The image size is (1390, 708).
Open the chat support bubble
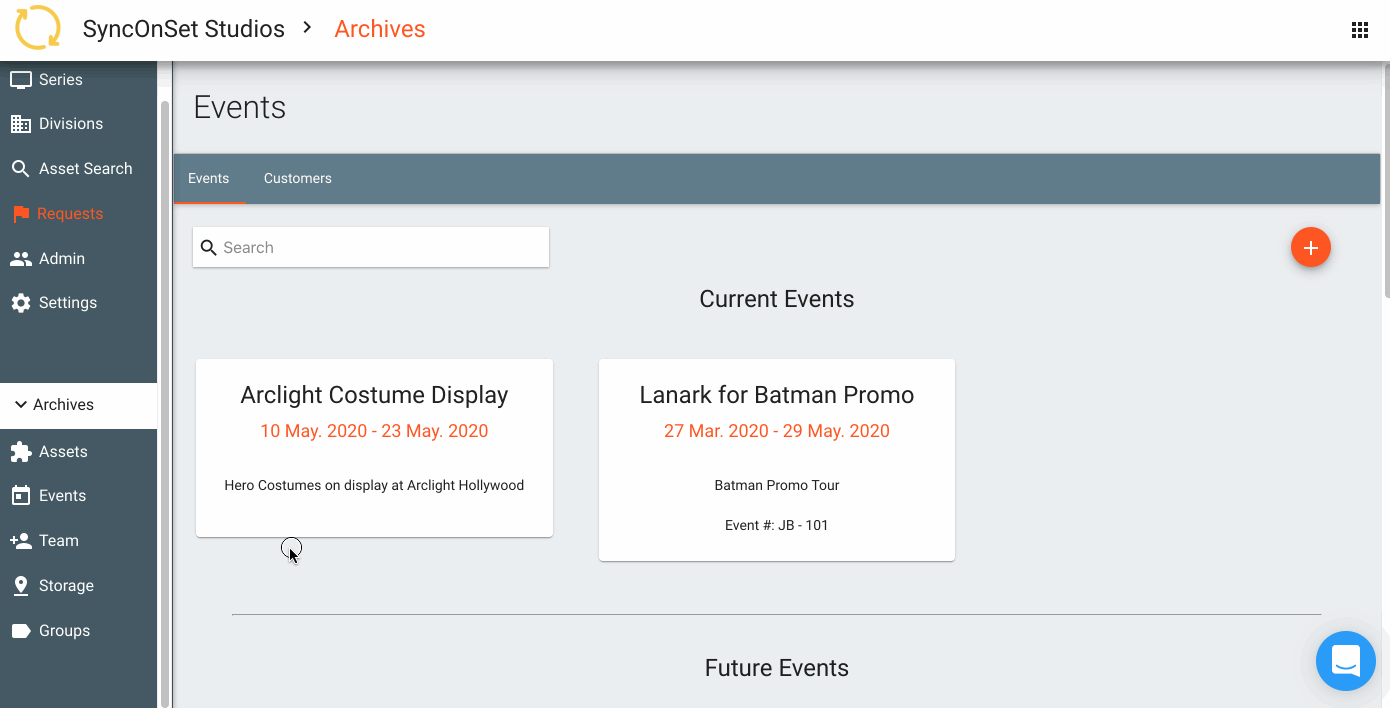1346,661
